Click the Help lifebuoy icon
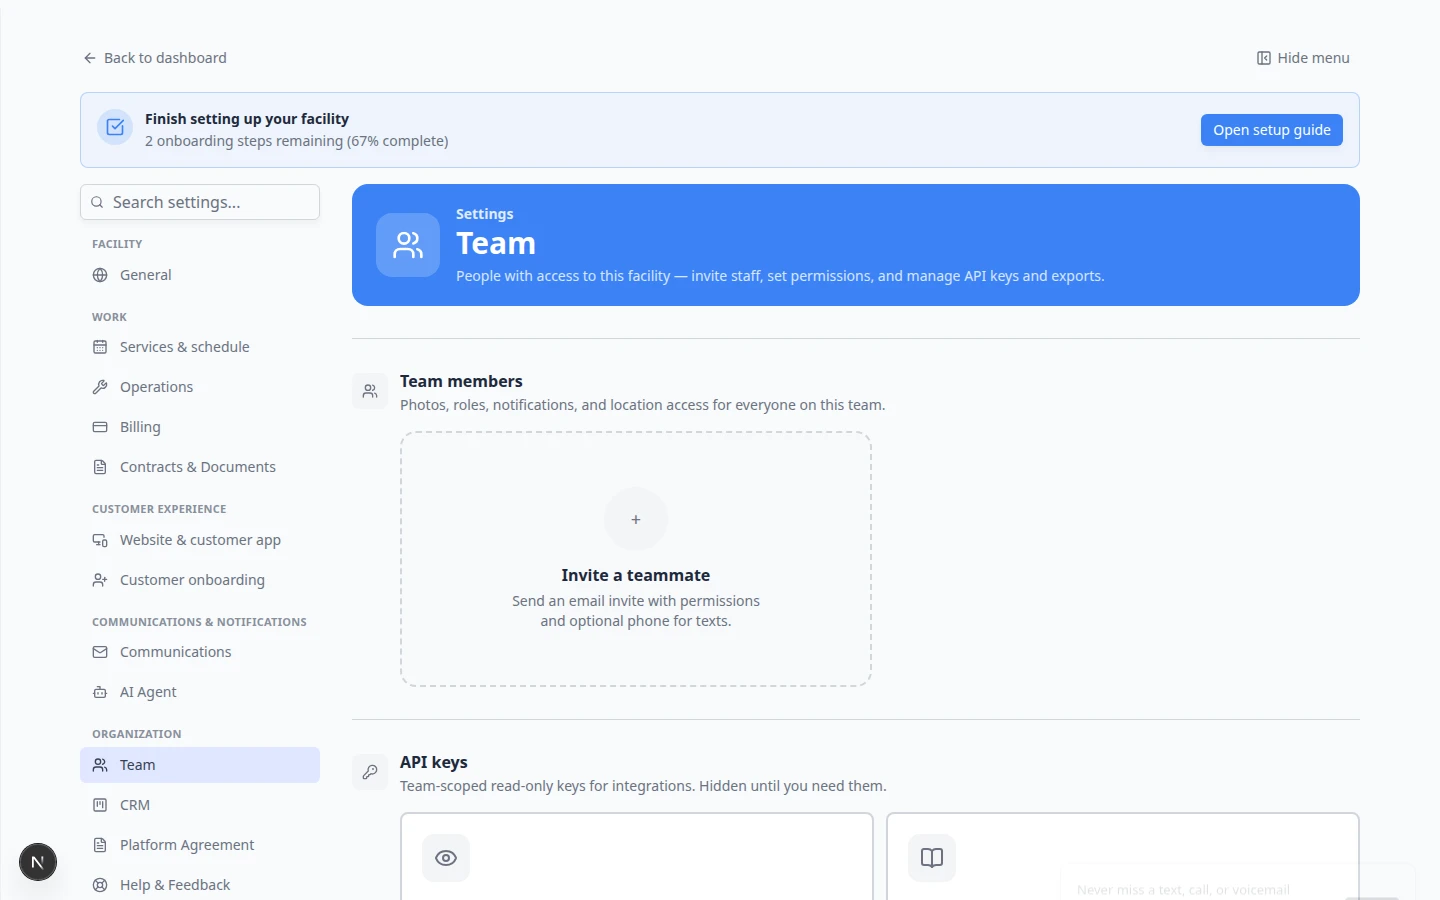 point(100,885)
